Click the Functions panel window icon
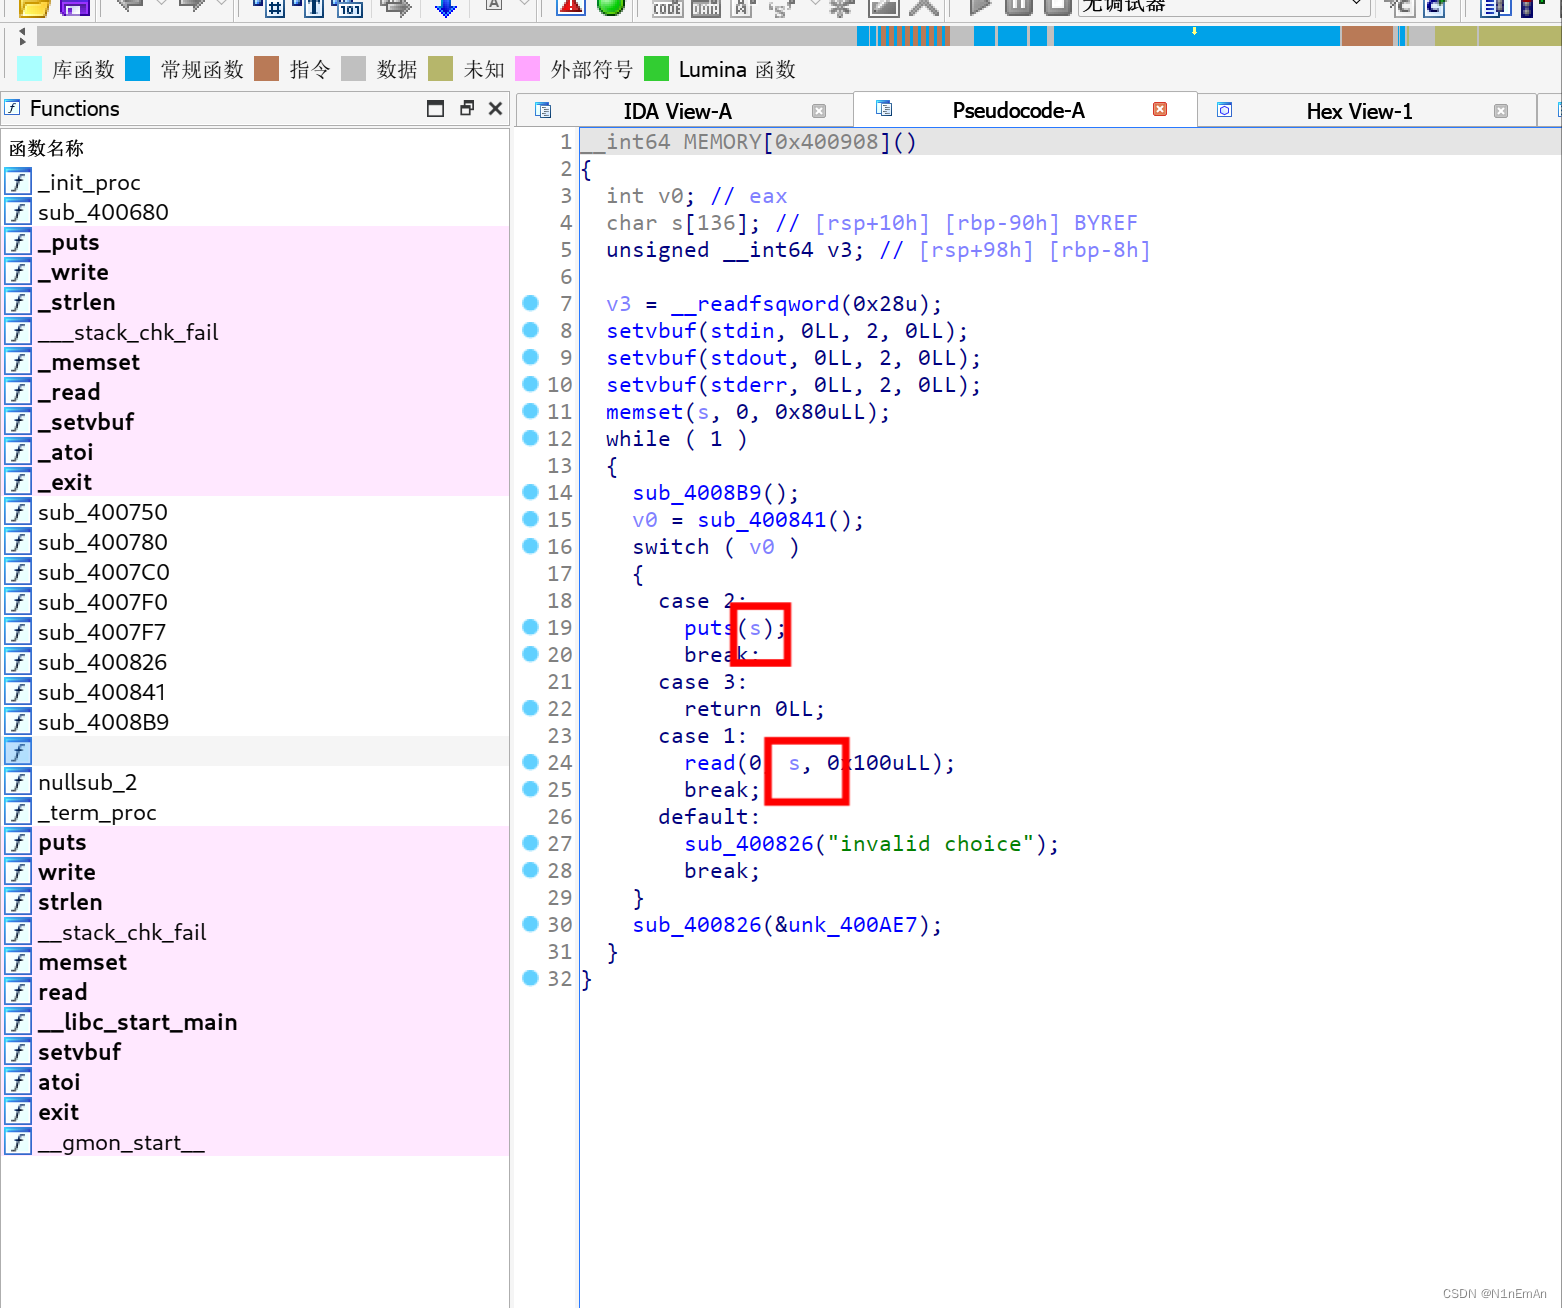 12,107
